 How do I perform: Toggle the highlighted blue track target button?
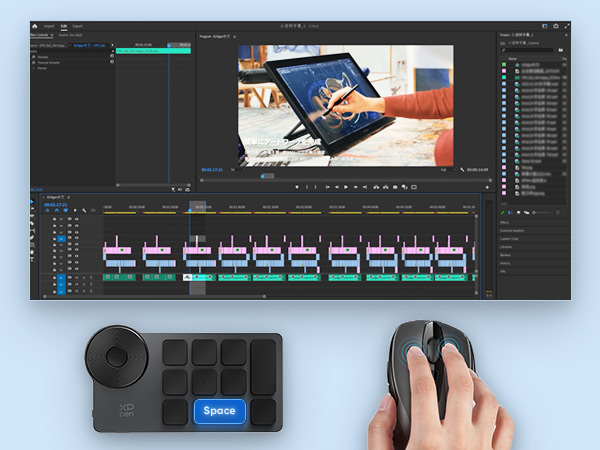[x=61, y=240]
